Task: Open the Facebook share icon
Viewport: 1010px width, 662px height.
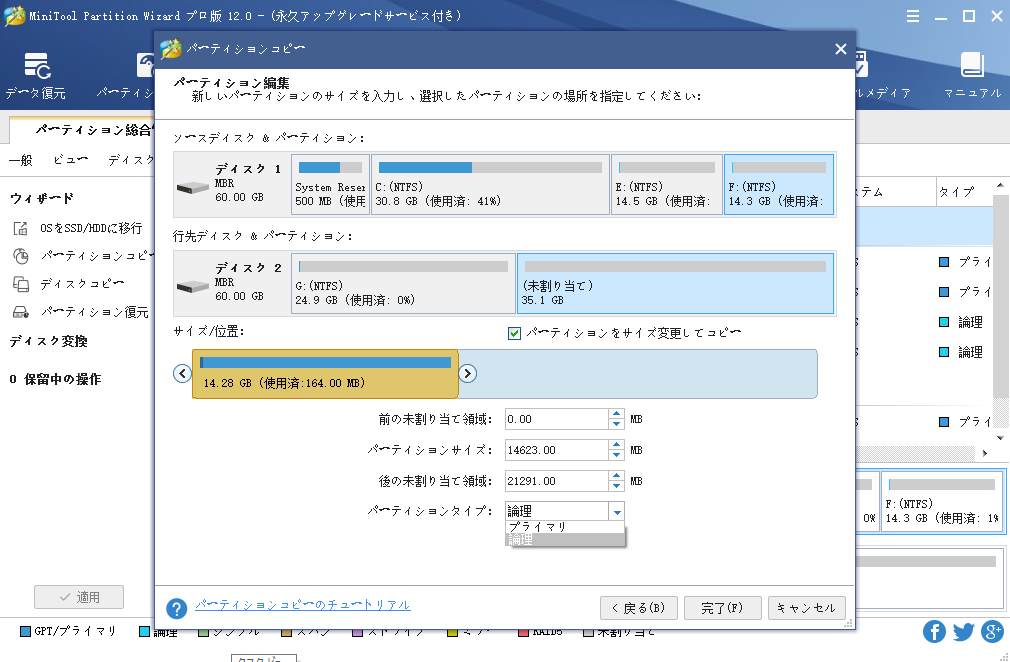Action: point(933,632)
